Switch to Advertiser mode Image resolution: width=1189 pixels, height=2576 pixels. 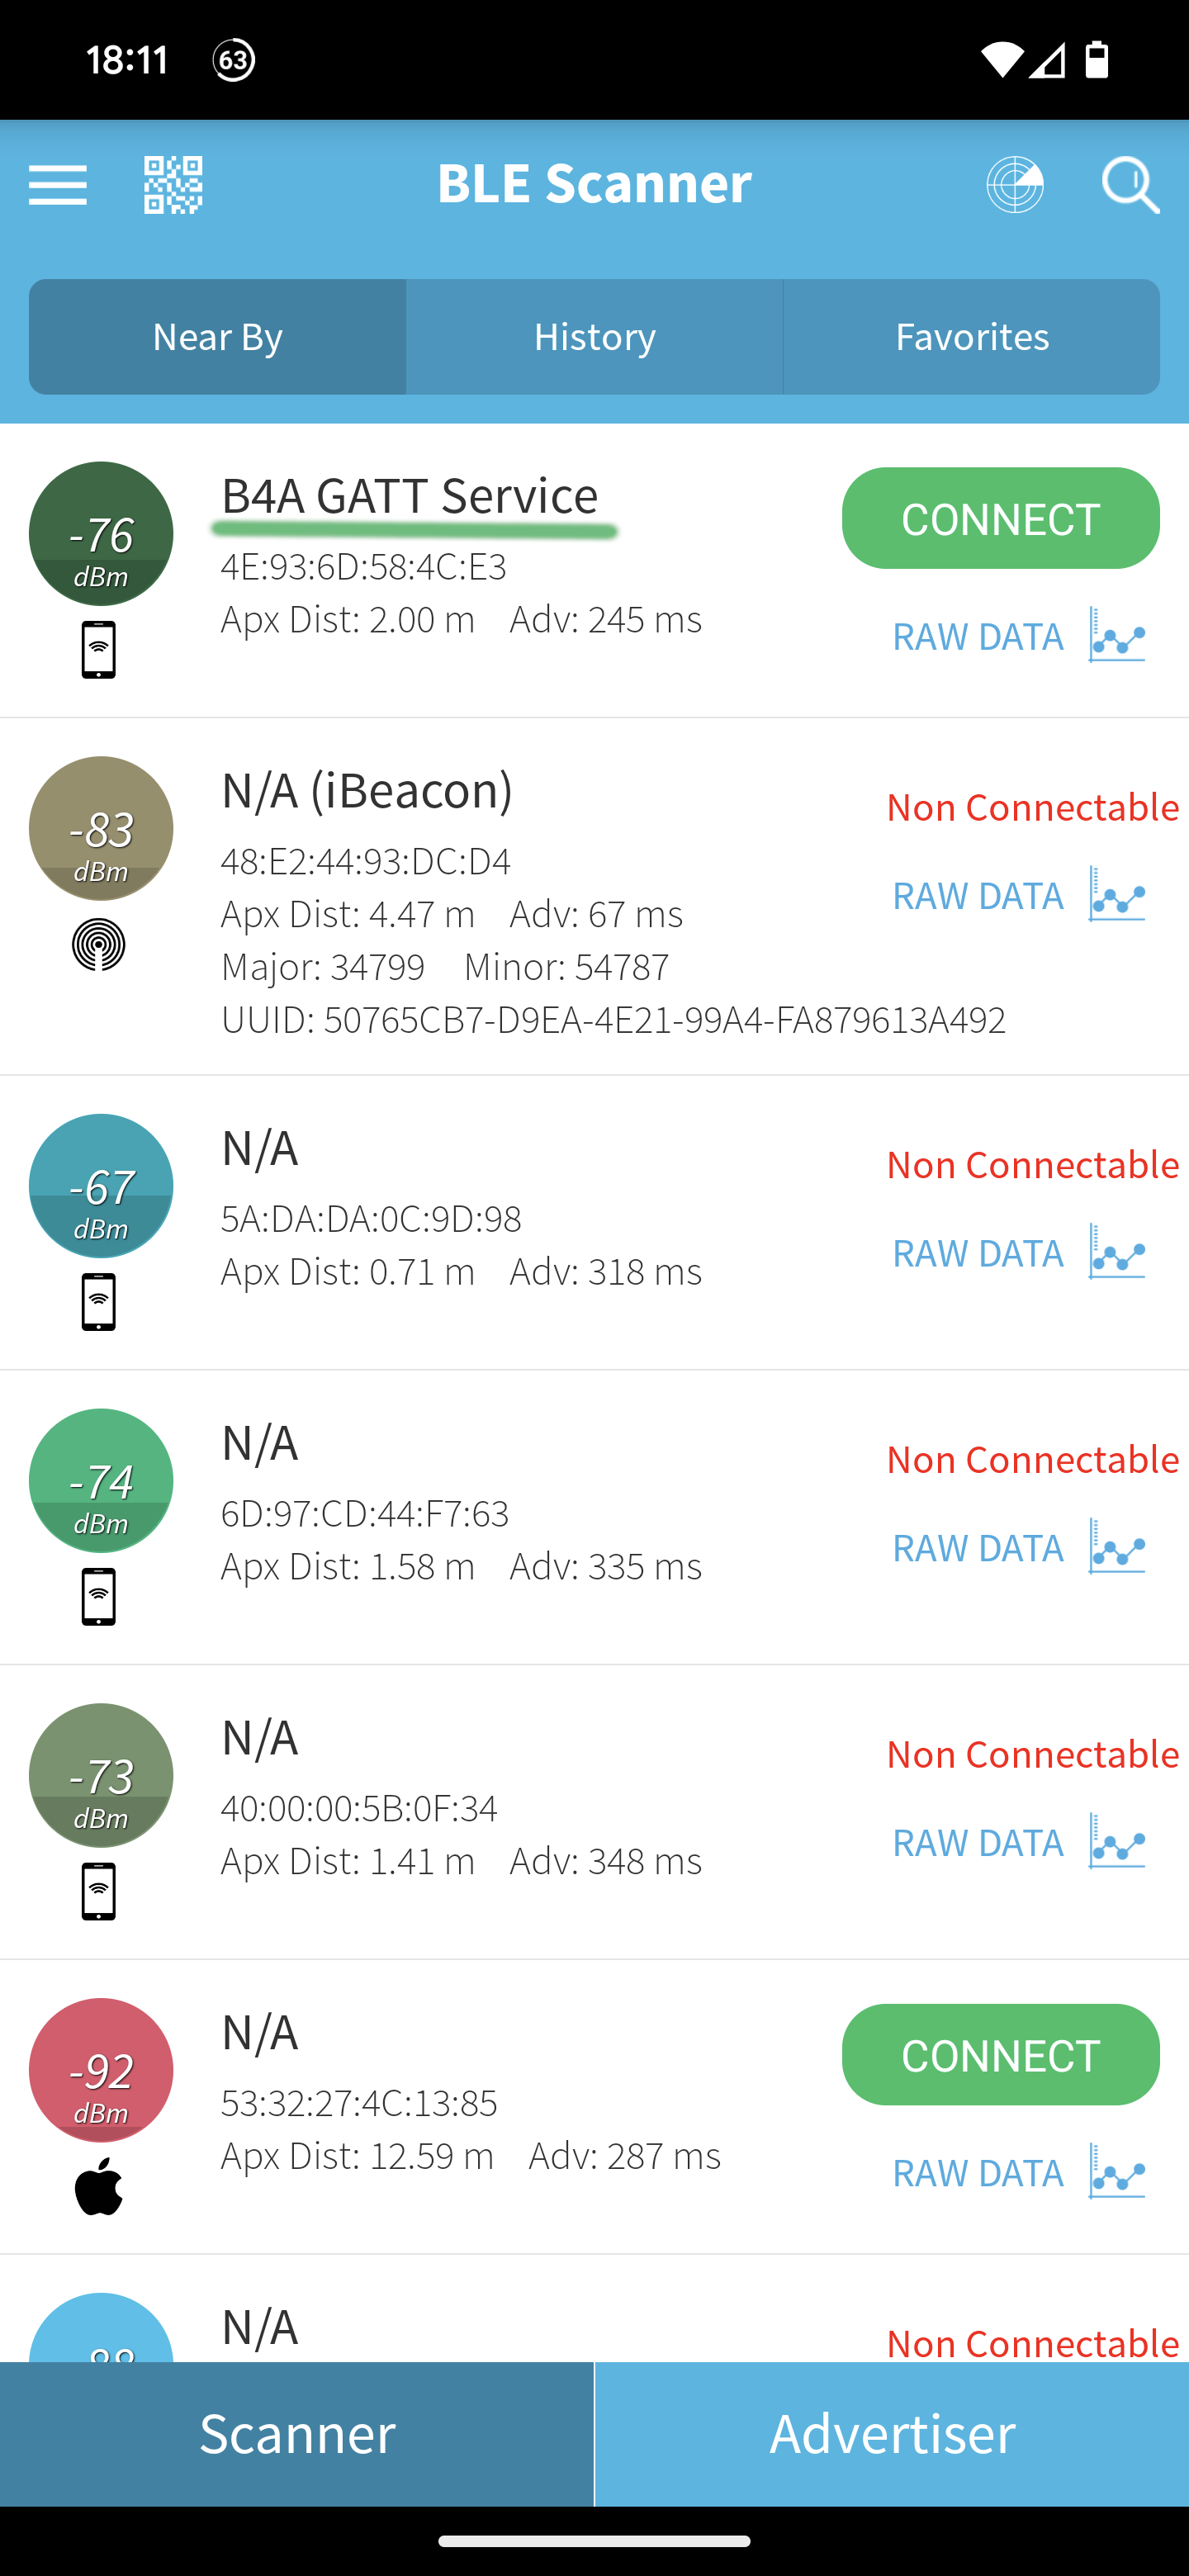coord(892,2433)
